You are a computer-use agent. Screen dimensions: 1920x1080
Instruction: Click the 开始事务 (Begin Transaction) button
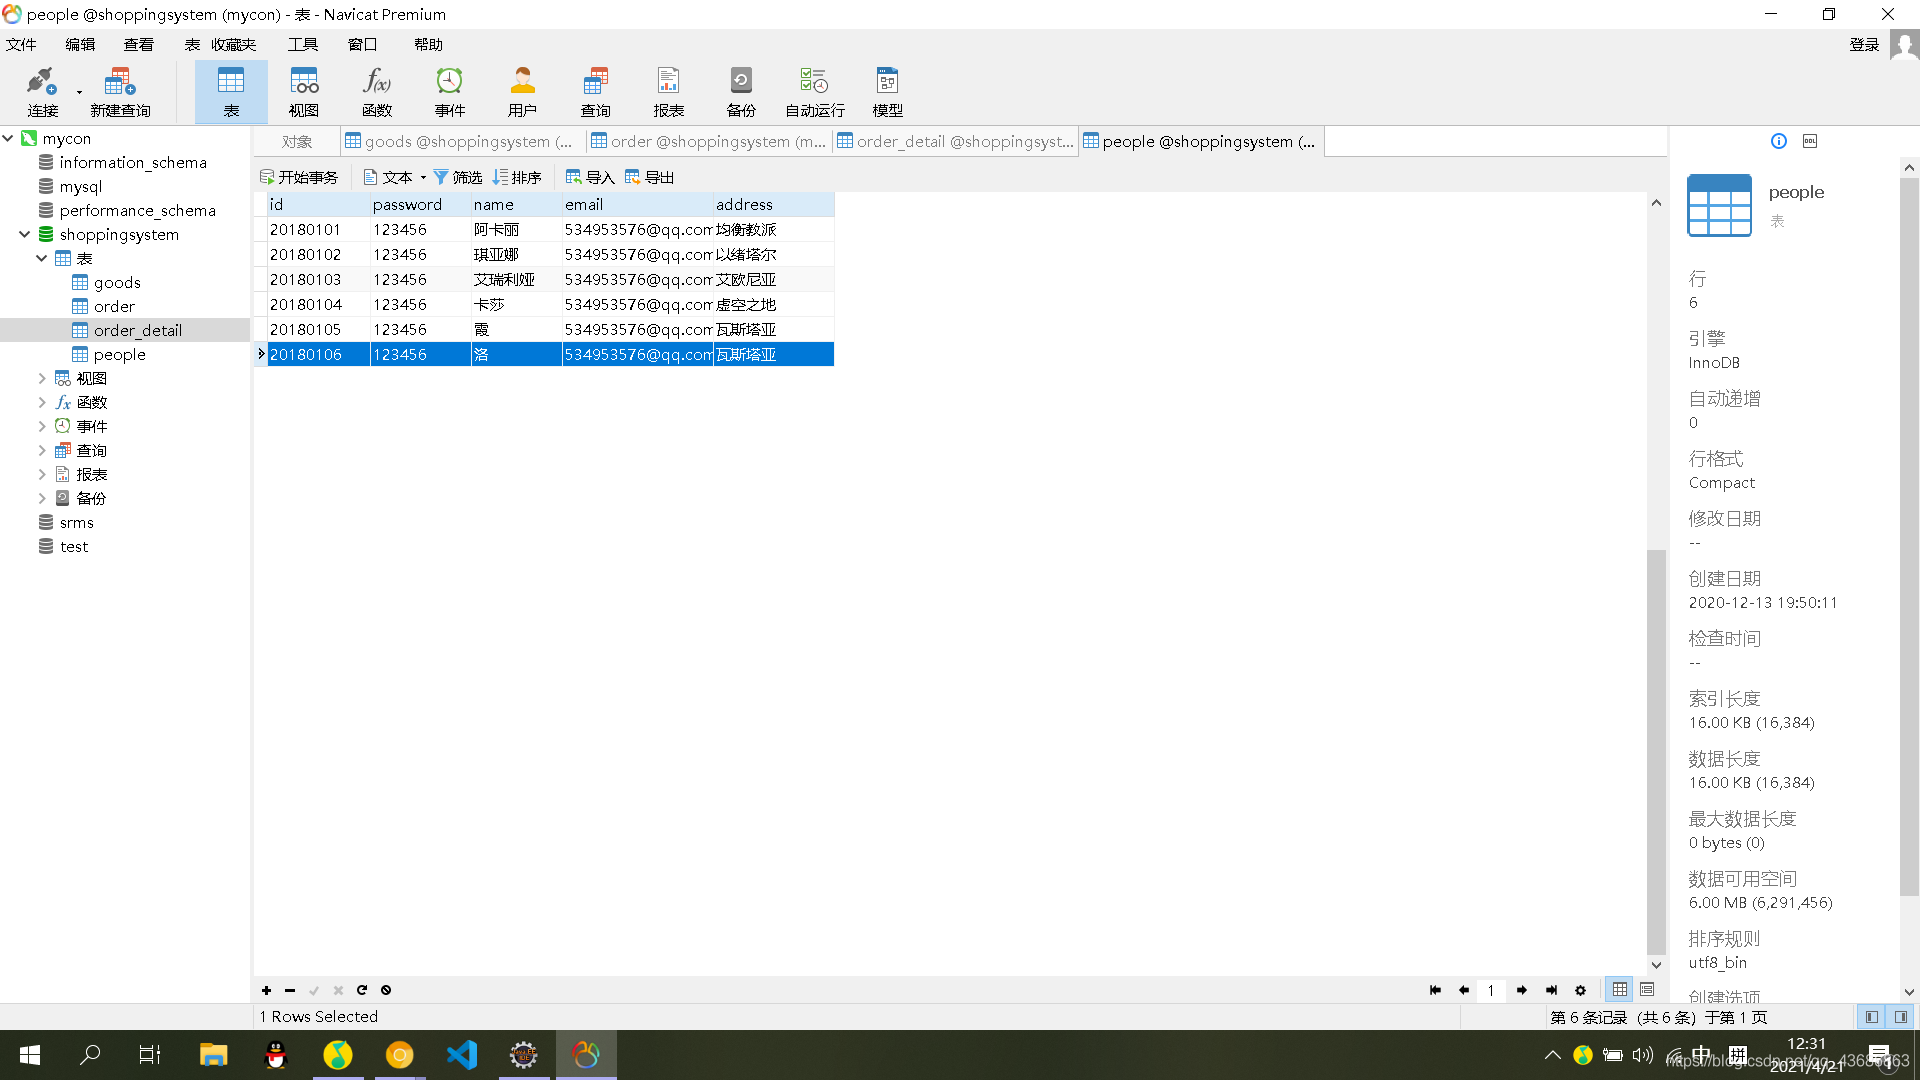pos(299,177)
